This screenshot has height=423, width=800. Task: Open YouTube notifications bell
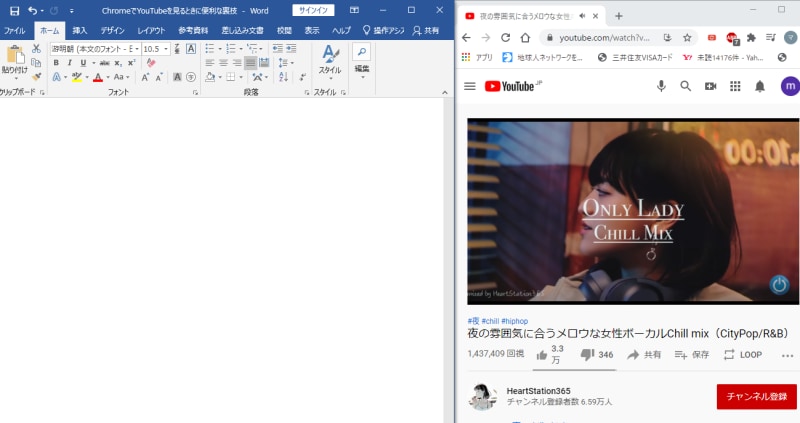pos(760,86)
